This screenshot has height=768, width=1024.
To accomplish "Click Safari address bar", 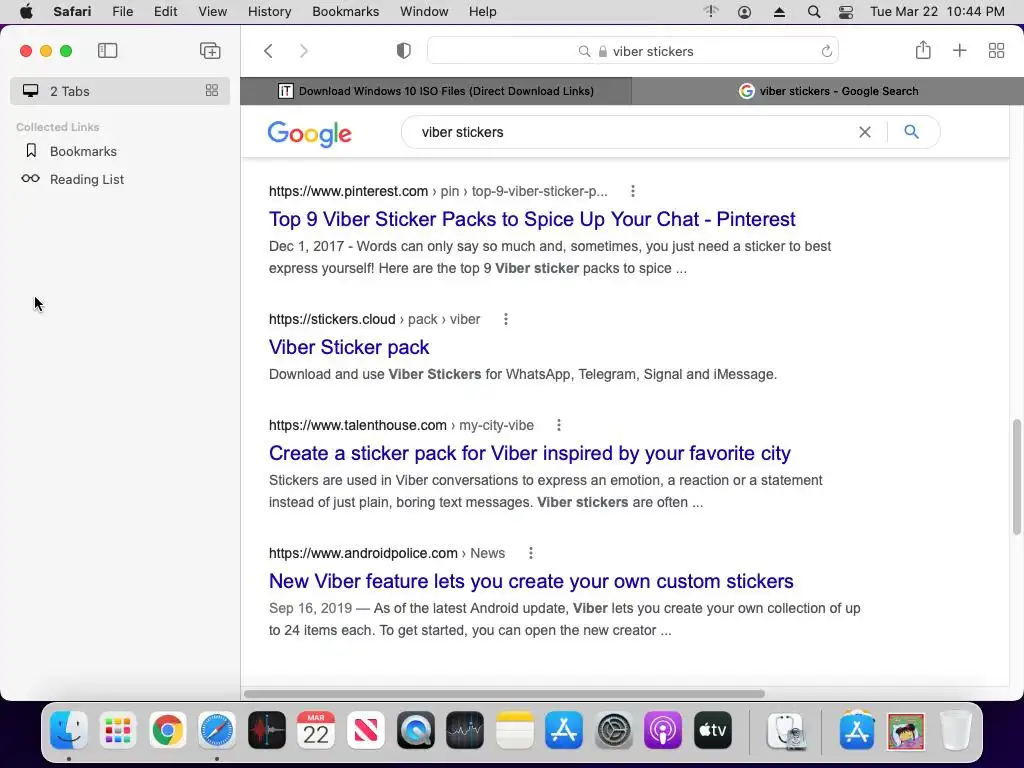I will 633,51.
